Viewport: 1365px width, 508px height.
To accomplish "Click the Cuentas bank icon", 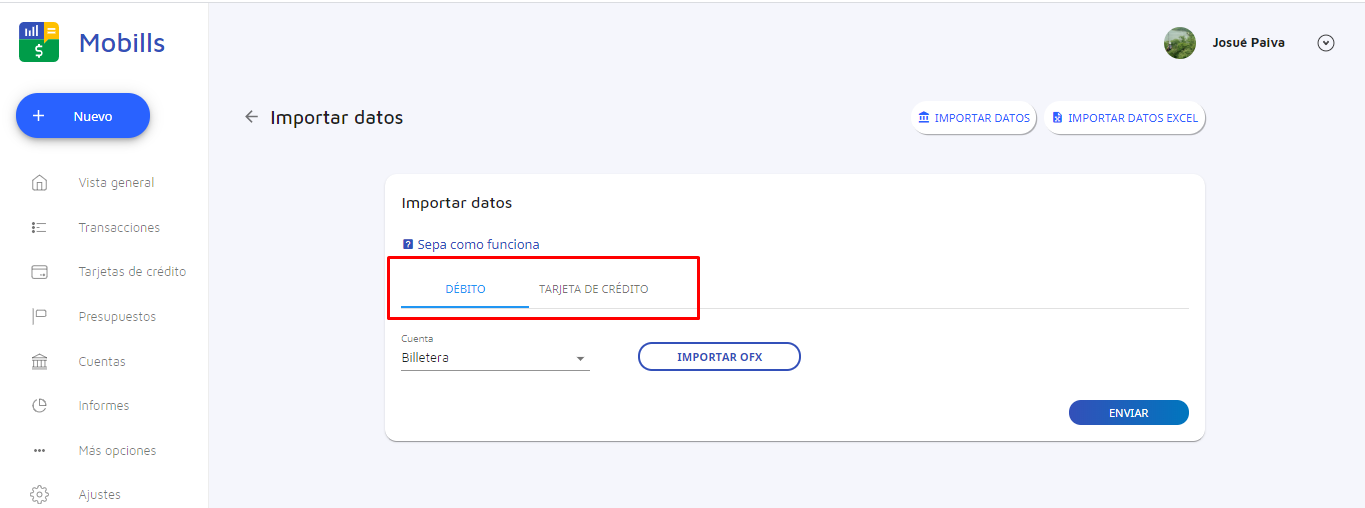I will click(40, 362).
